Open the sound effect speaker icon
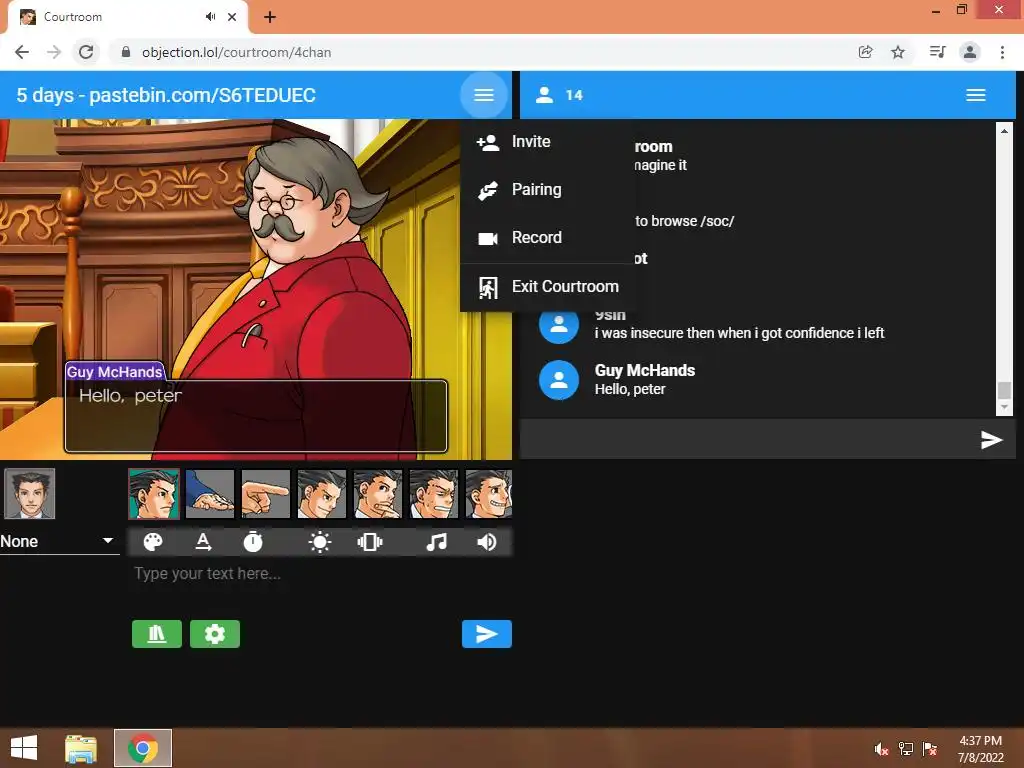This screenshot has height=768, width=1024. pos(487,542)
